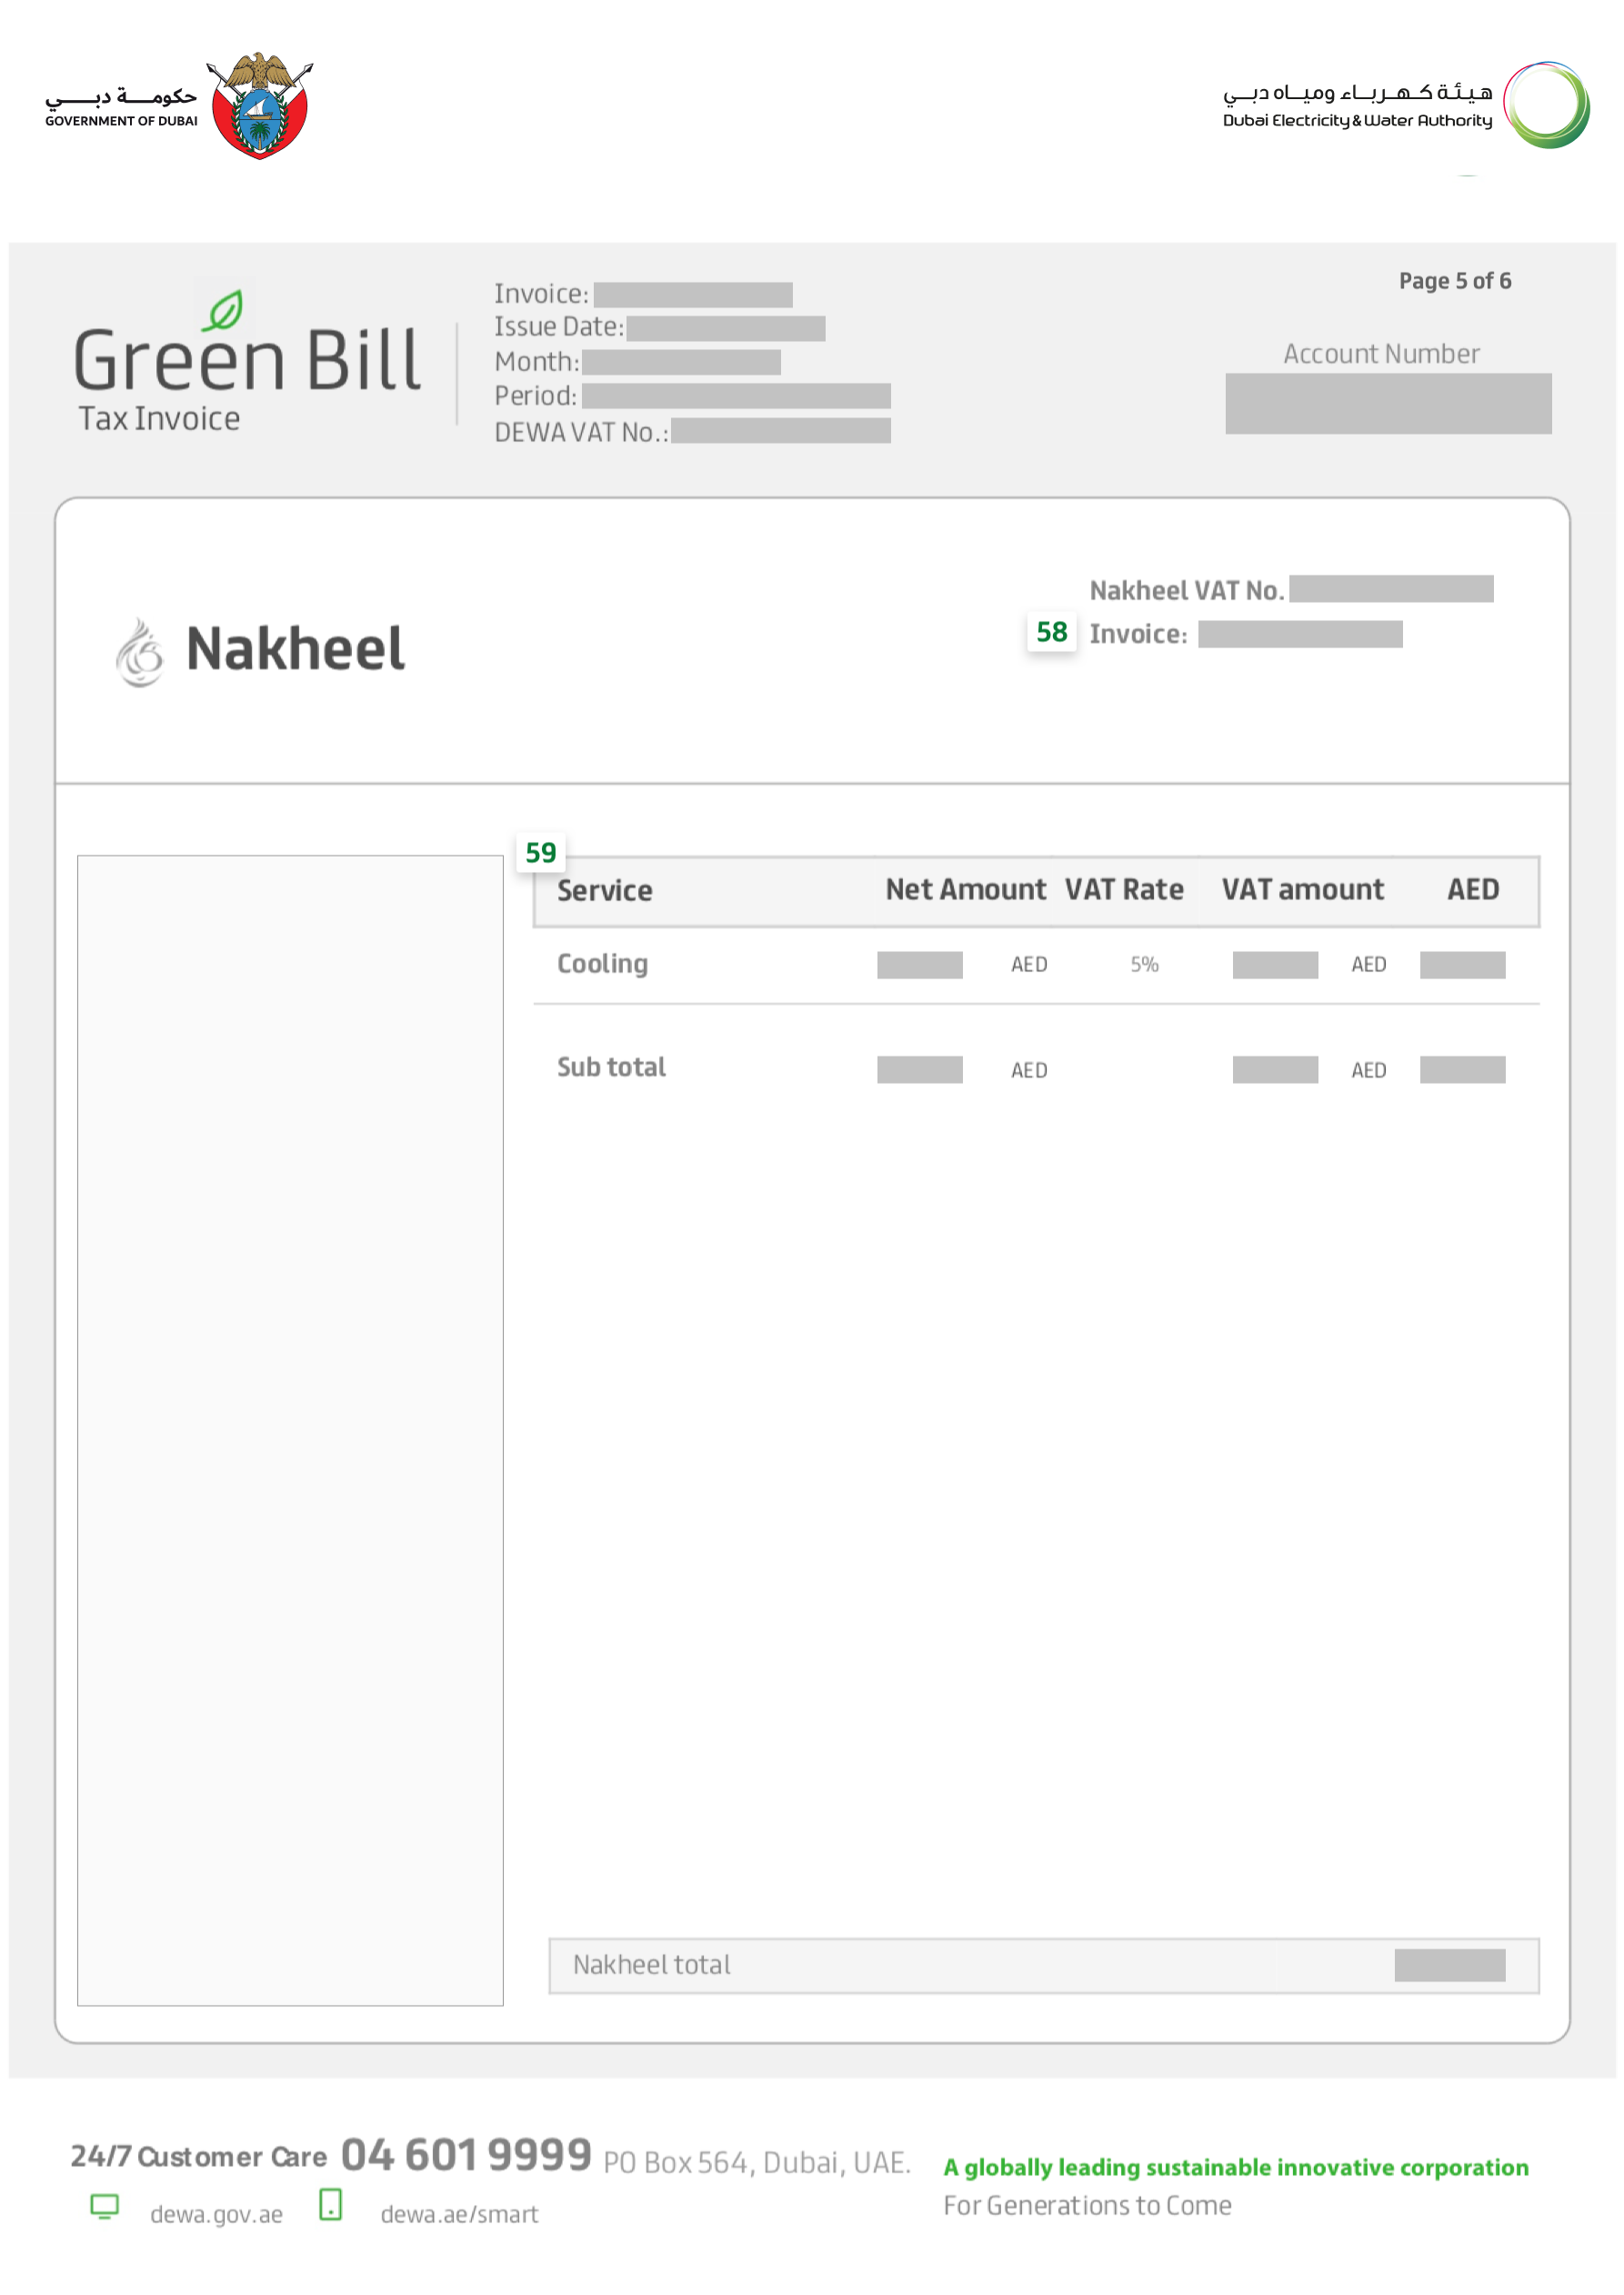This screenshot has width=1624, height=2295.
Task: Open the dewa.gov.ae website link
Action: 216,2214
